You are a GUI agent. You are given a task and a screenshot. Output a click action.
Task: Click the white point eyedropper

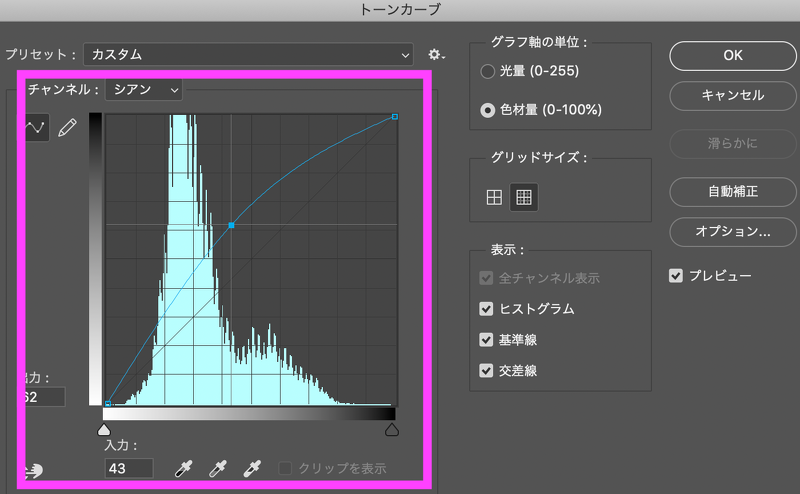pos(250,468)
